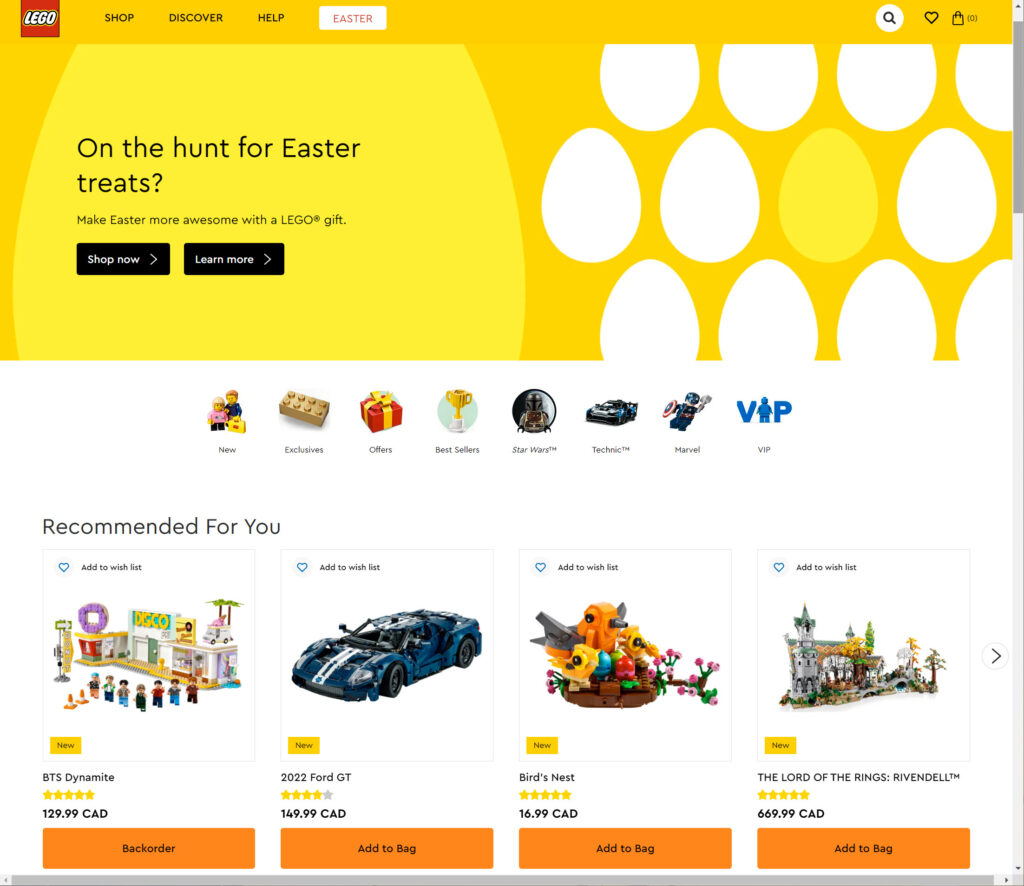The width and height of the screenshot is (1024, 886).
Task: Open the HELP menu item
Action: pos(271,18)
